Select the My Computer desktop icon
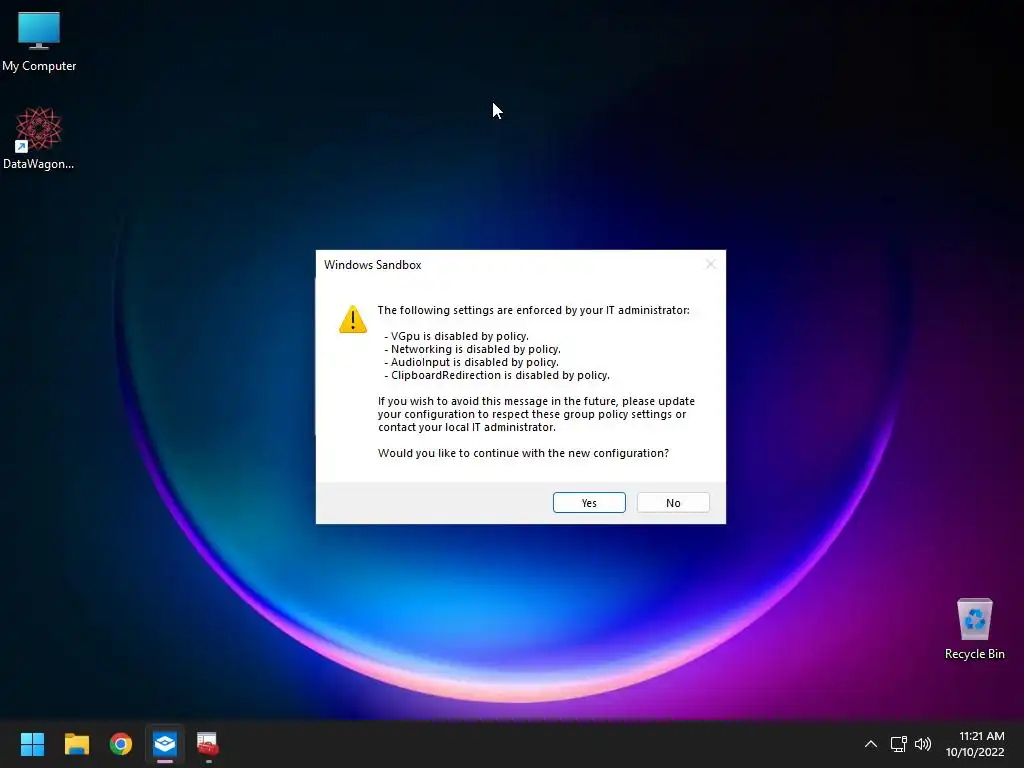Screen dimensions: 1024x768 39,41
